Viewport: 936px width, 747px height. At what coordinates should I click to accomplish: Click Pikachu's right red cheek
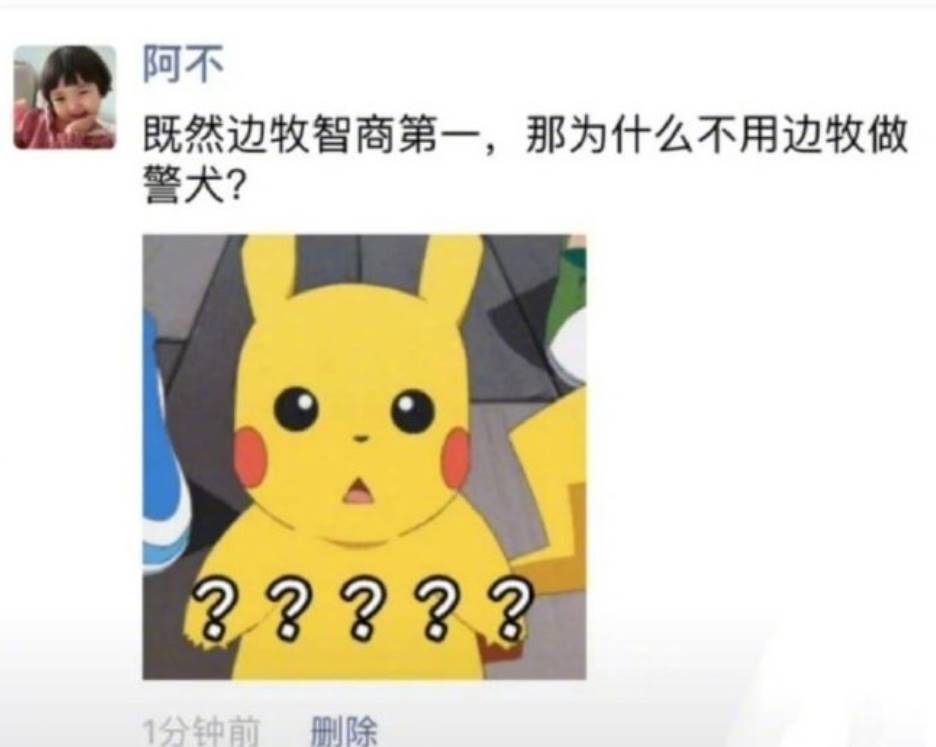(x=457, y=457)
